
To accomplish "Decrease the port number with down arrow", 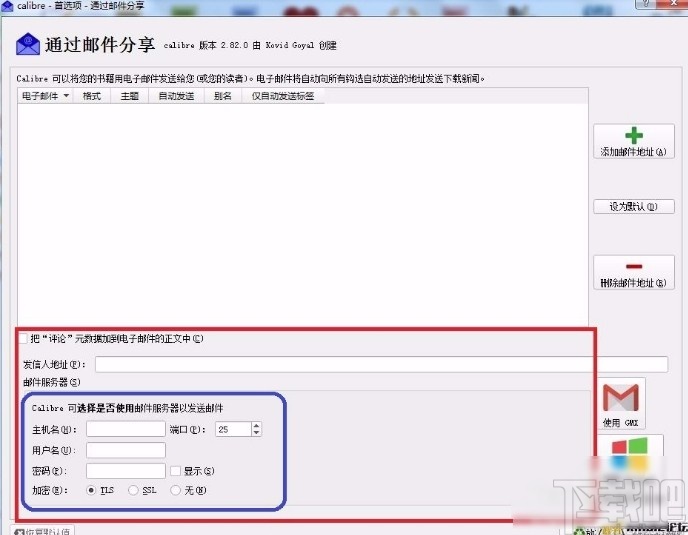I will [x=257, y=433].
